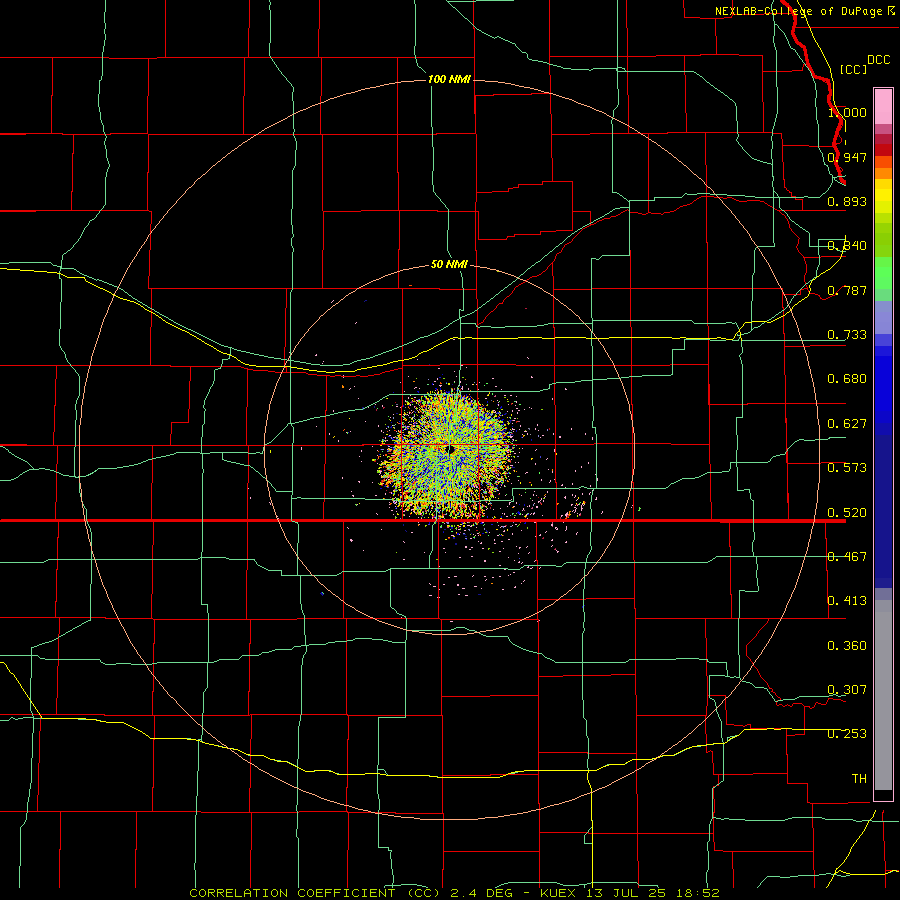The width and height of the screenshot is (900, 900).
Task: Select the 0.413 scale value
Action: [847, 601]
